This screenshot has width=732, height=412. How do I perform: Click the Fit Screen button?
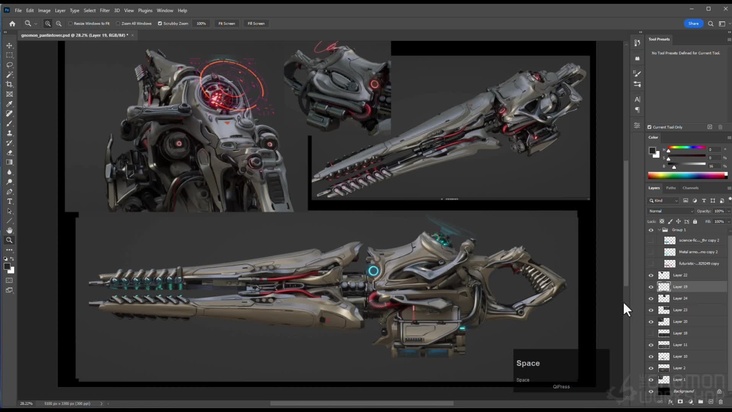click(227, 23)
